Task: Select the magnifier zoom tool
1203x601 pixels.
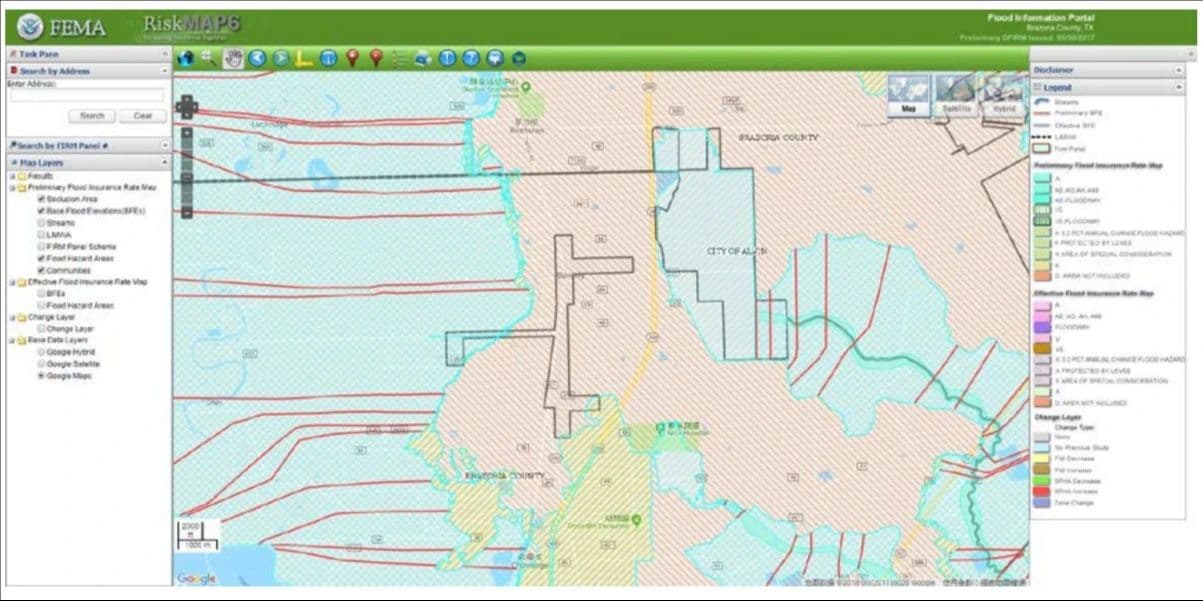Action: pos(209,58)
